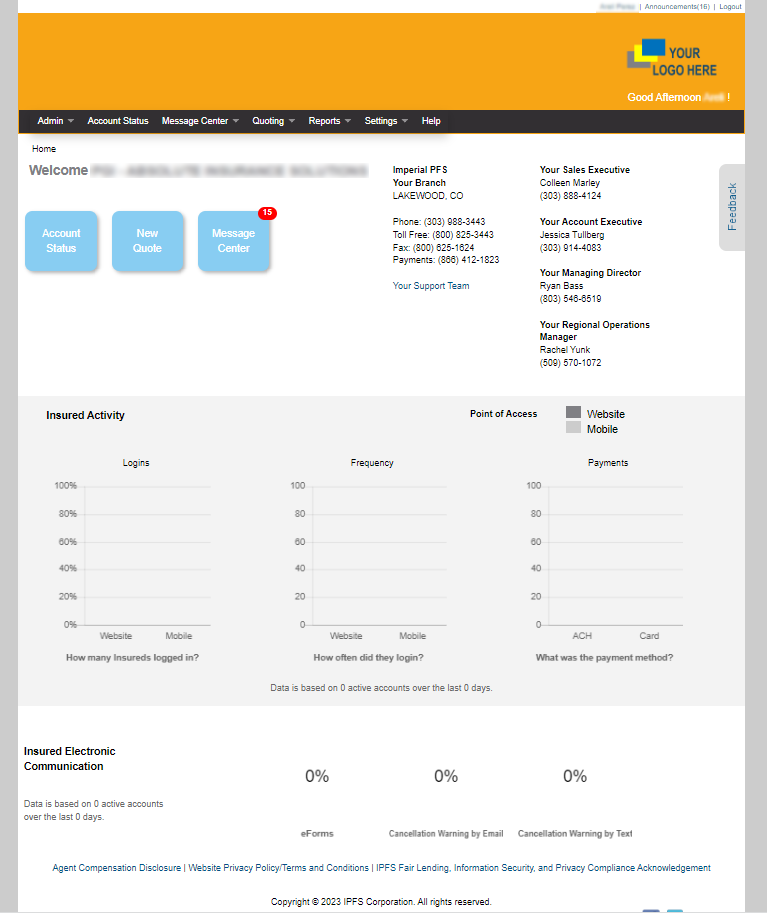Click Jessica Tullberg account executive name
Image resolution: width=767 pixels, height=913 pixels.
[572, 235]
